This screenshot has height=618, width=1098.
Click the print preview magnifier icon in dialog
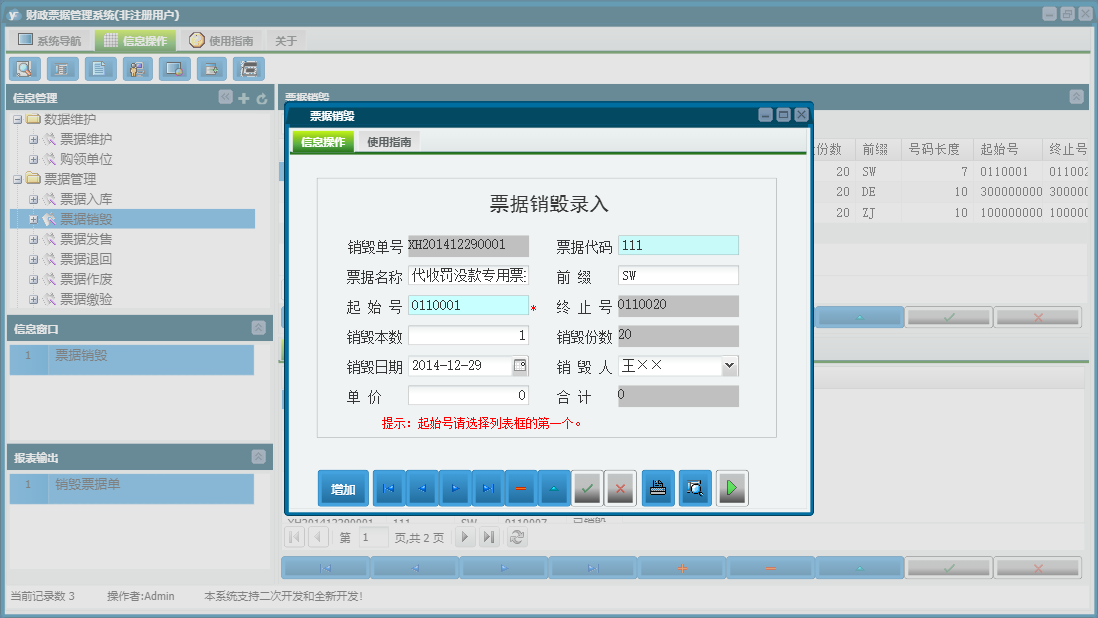click(695, 489)
